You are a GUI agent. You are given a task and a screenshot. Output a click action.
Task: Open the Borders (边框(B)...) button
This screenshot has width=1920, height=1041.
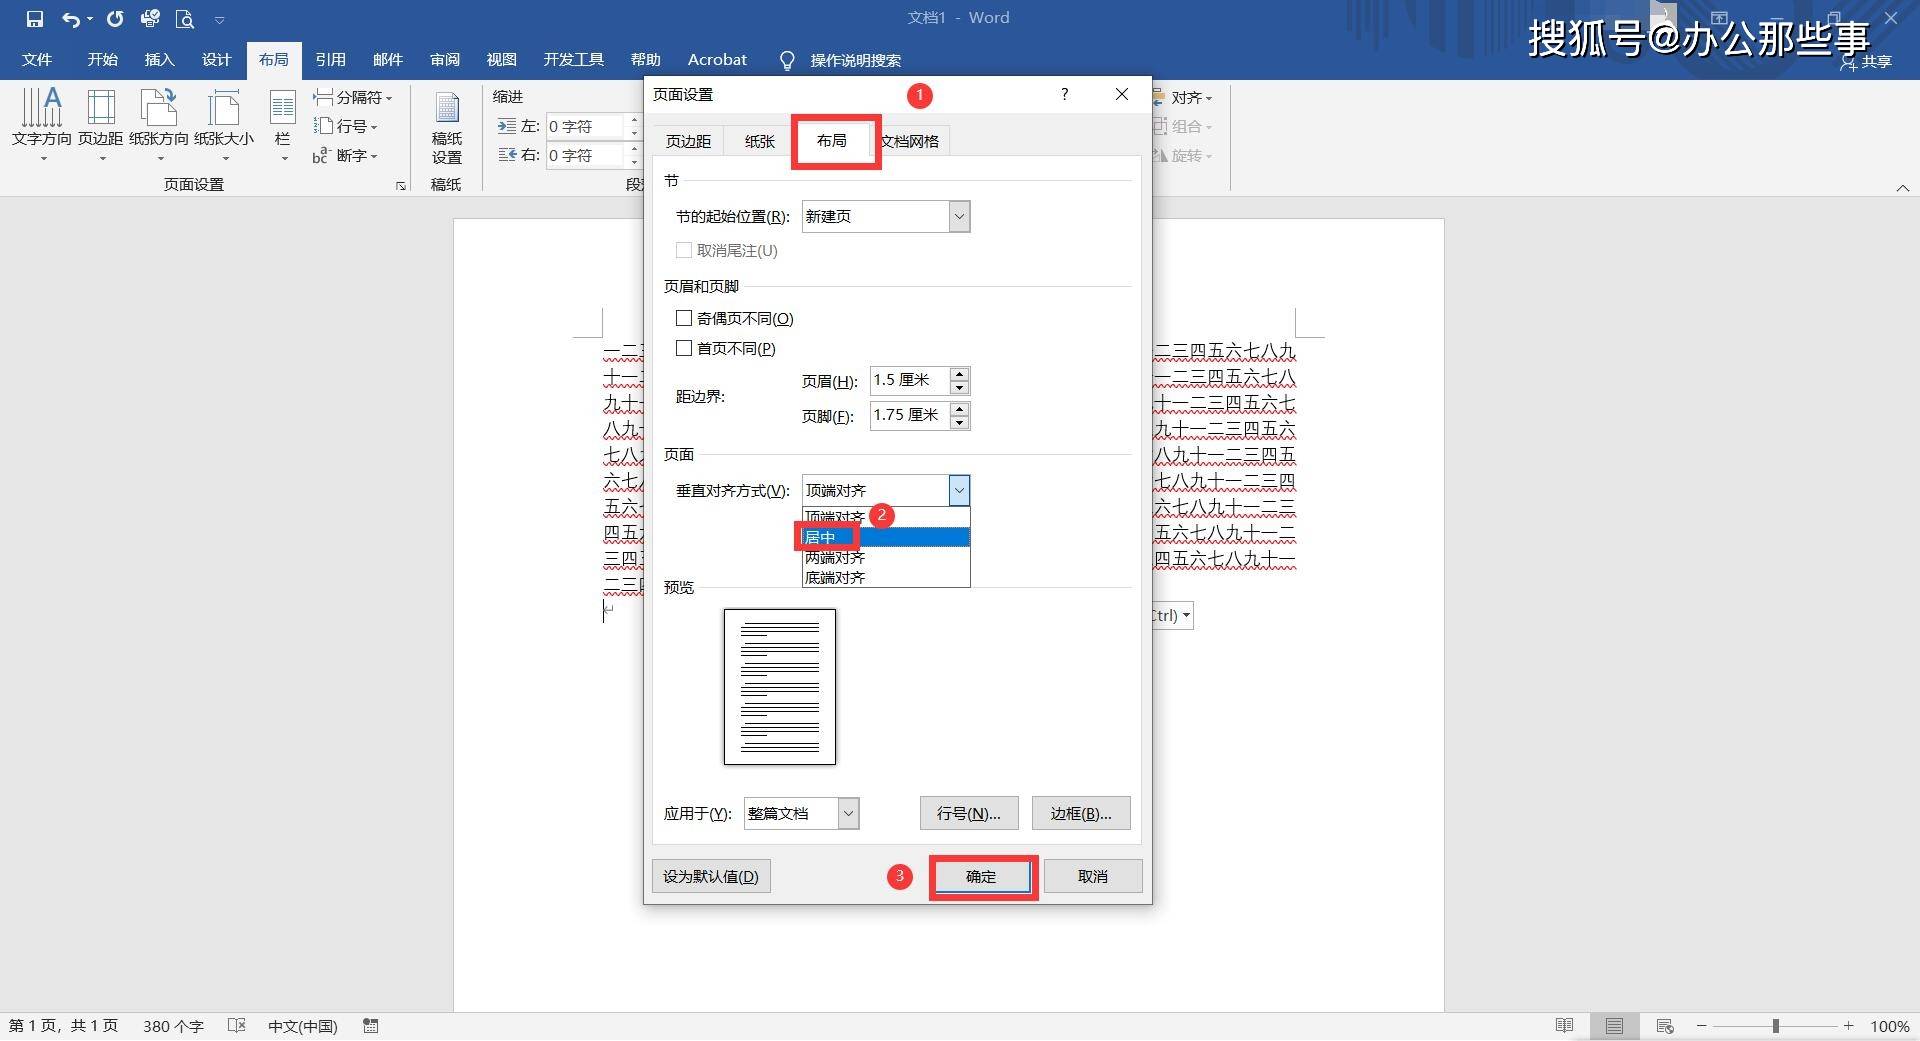coord(1081,813)
